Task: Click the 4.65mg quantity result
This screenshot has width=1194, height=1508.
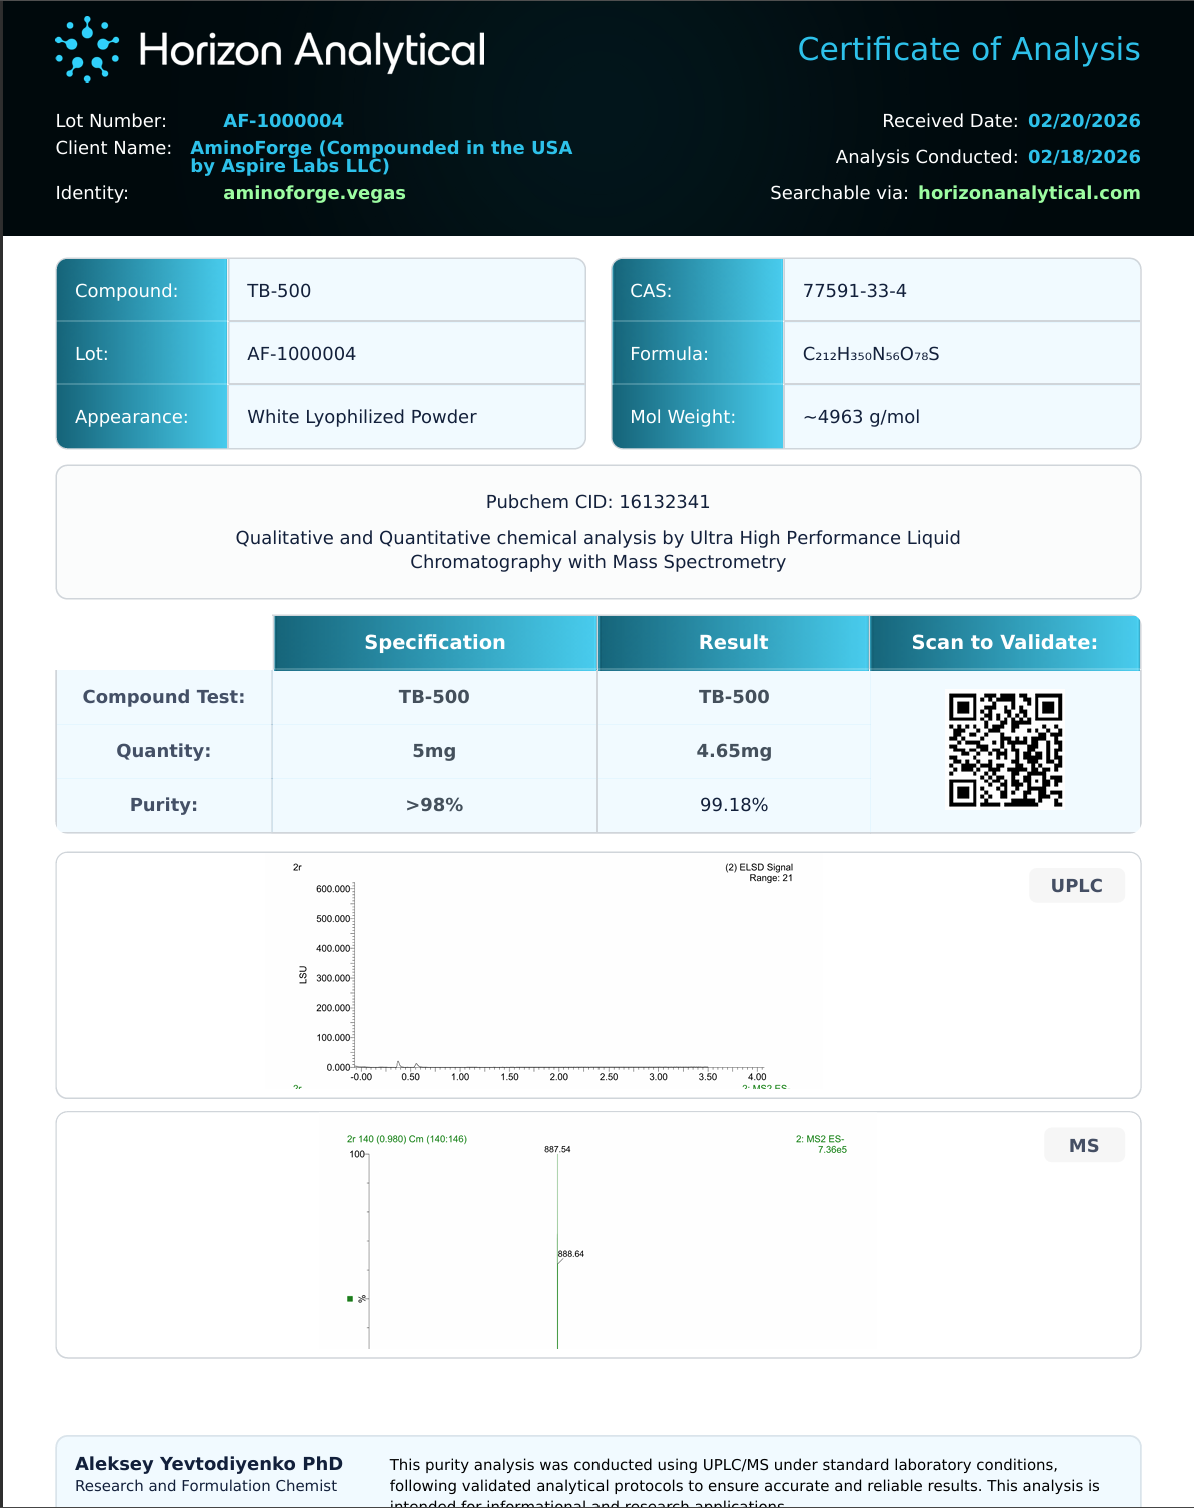Action: (734, 751)
